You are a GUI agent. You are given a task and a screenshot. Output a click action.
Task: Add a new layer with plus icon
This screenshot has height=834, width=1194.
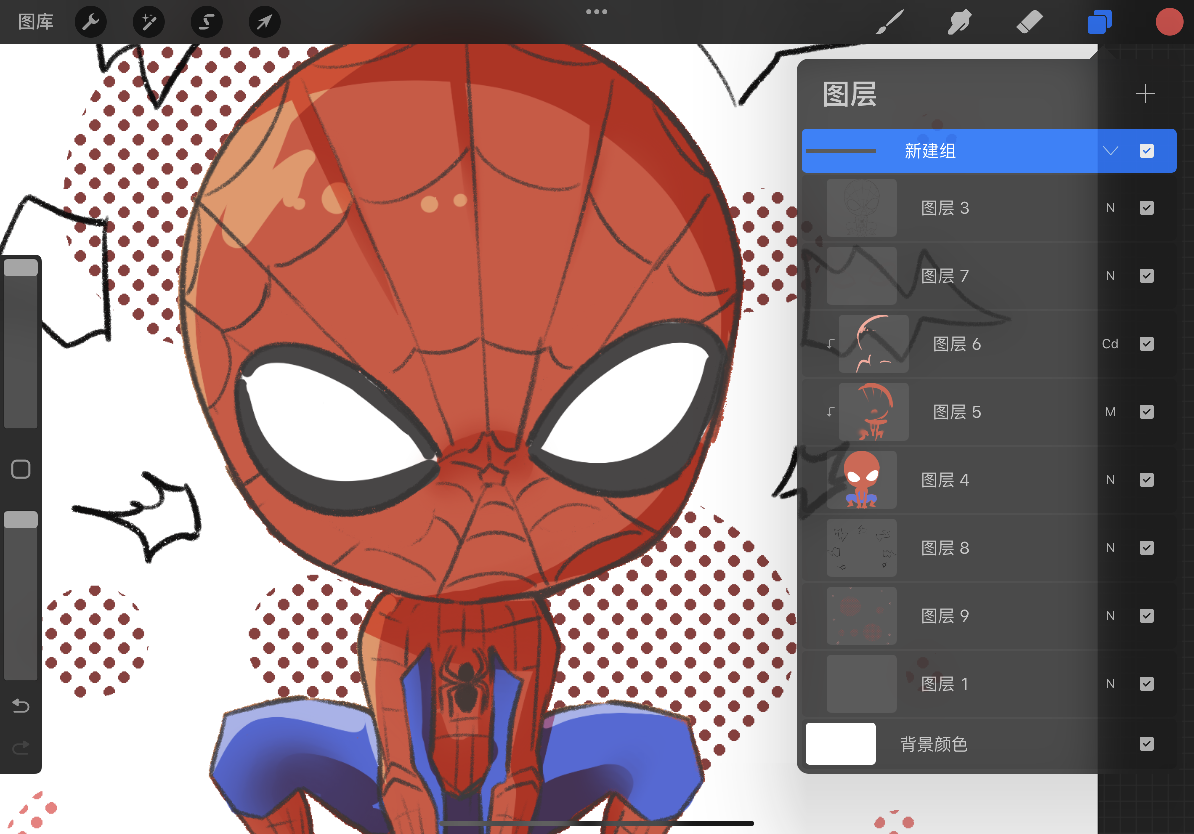[x=1145, y=94]
